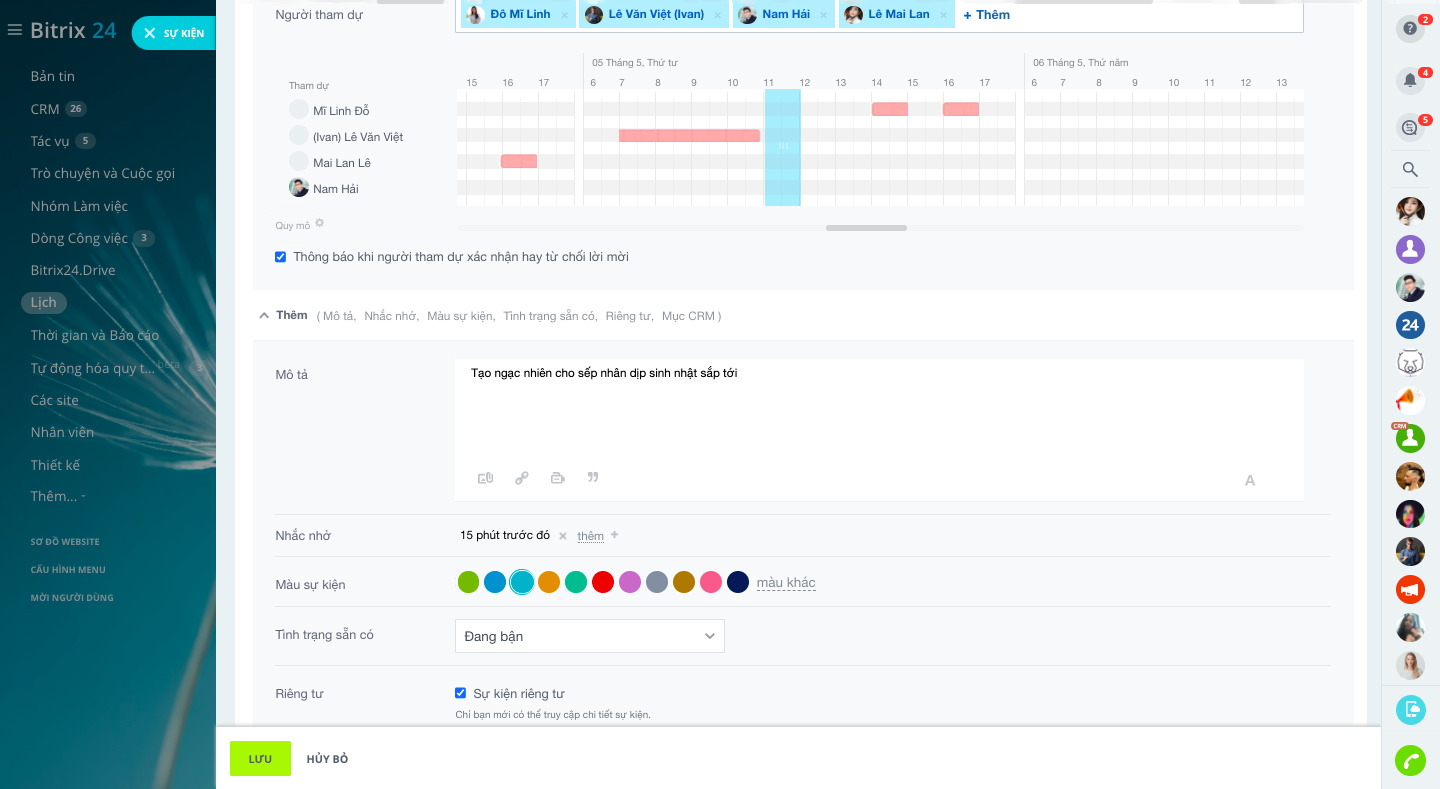Open the notifications bell icon

pos(1410,81)
